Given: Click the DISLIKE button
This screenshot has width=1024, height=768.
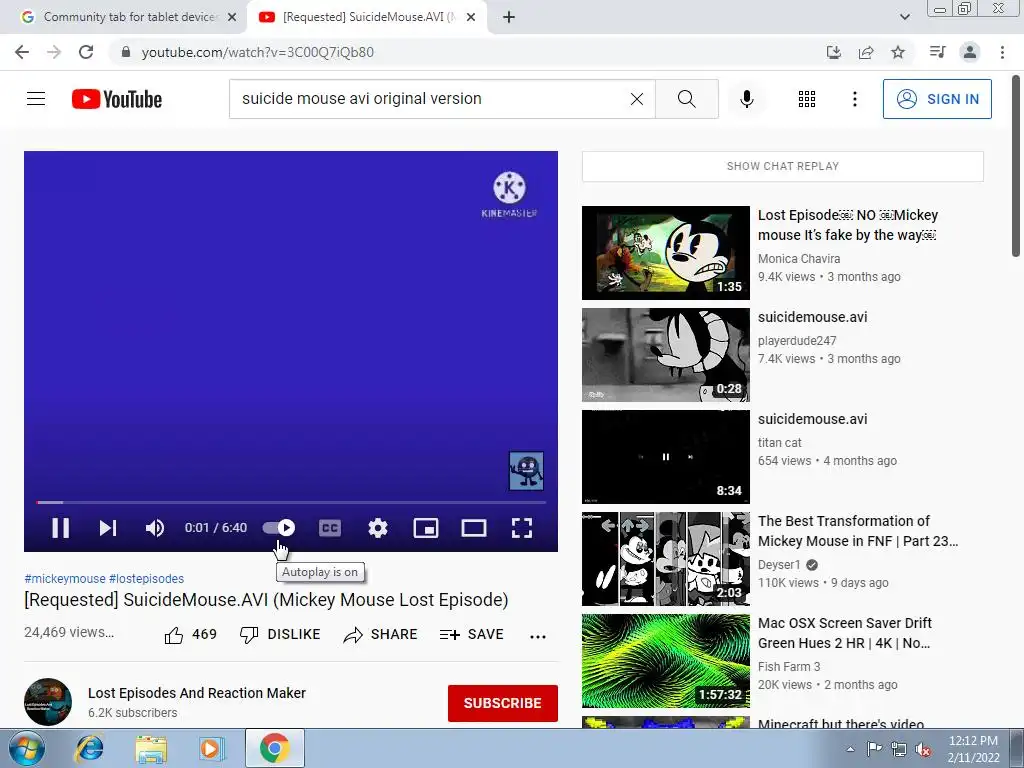Looking at the screenshot, I should (x=280, y=634).
